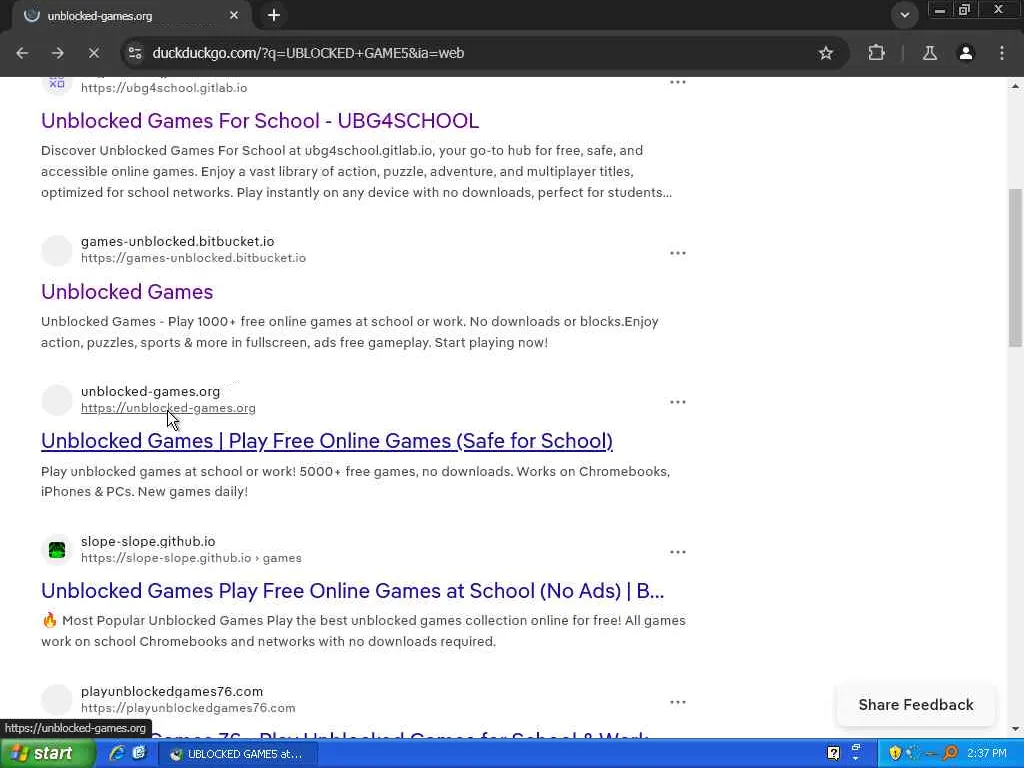Screen dimensions: 1024x768
Task: Open more options for unblocked-games.org result
Action: [678, 402]
